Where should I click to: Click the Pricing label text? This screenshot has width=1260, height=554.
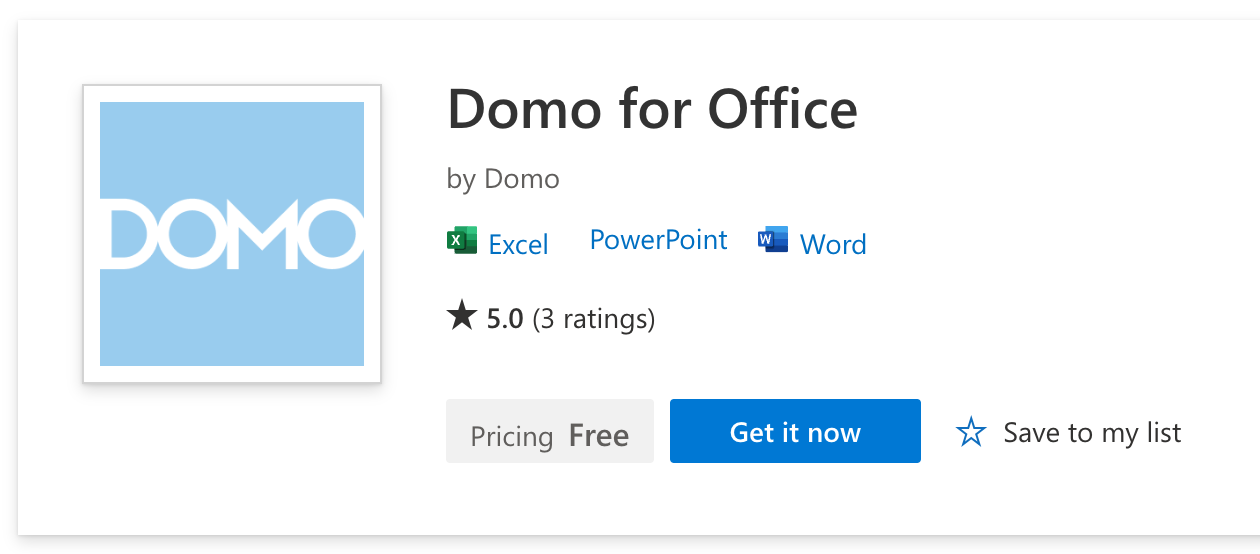point(511,437)
